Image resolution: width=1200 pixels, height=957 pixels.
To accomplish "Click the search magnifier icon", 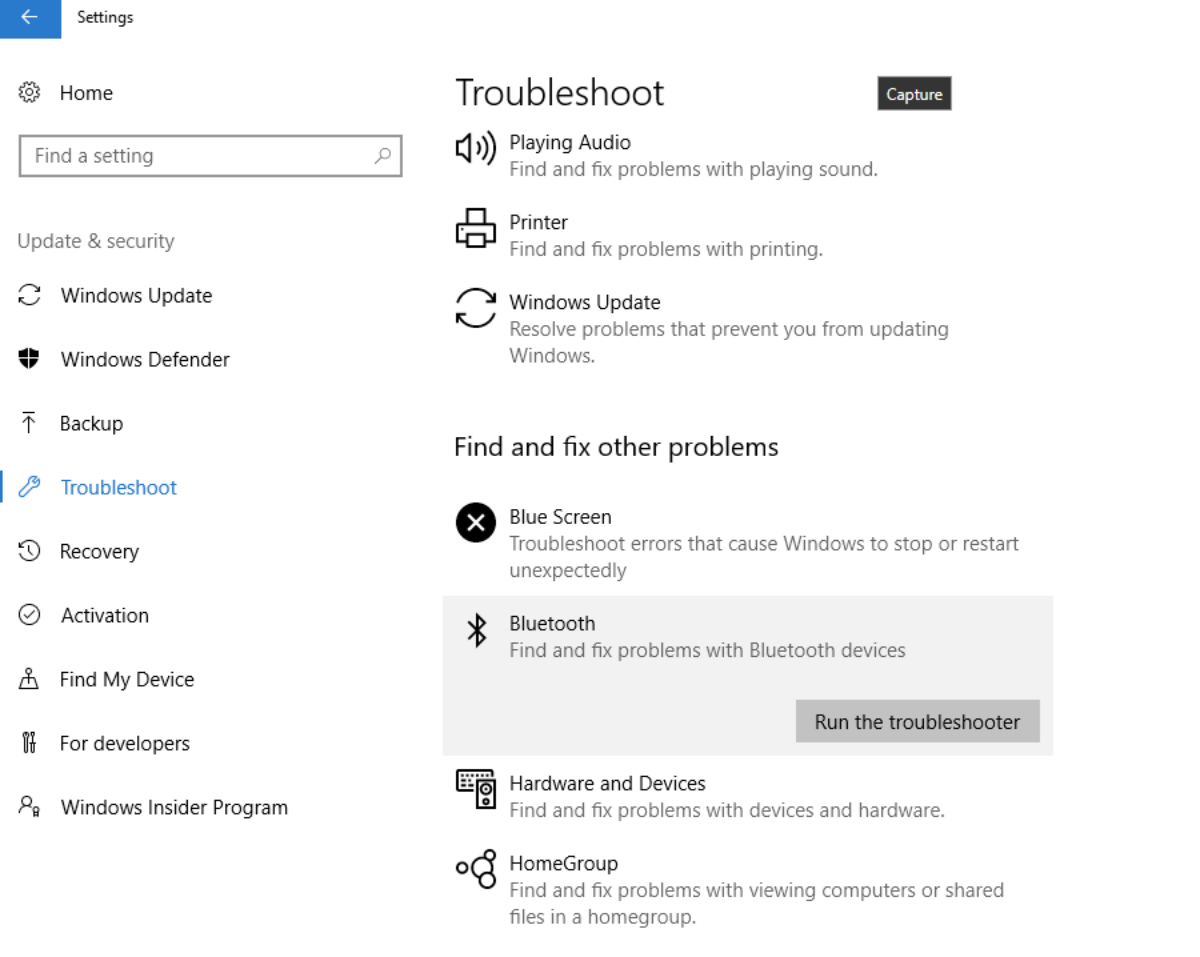I will coord(382,156).
